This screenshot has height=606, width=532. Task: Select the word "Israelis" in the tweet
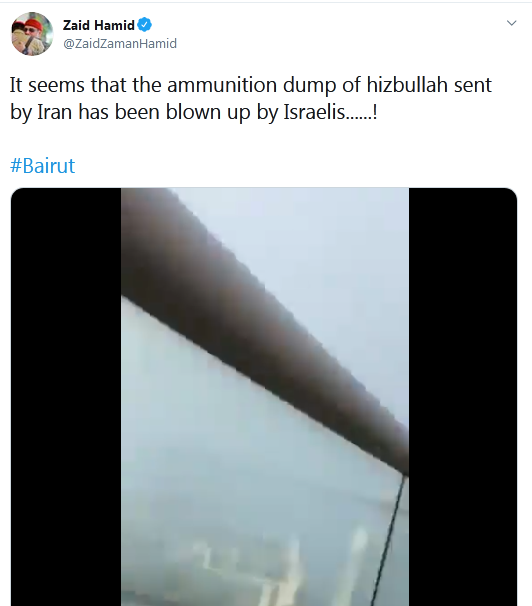314,112
